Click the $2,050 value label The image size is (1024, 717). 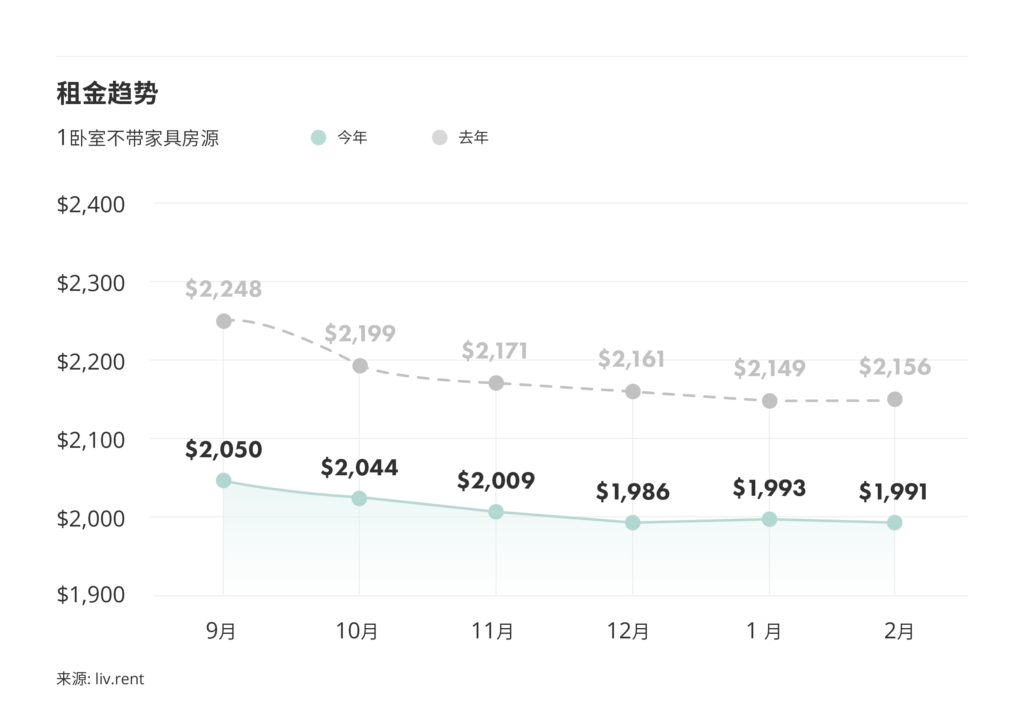[224, 450]
